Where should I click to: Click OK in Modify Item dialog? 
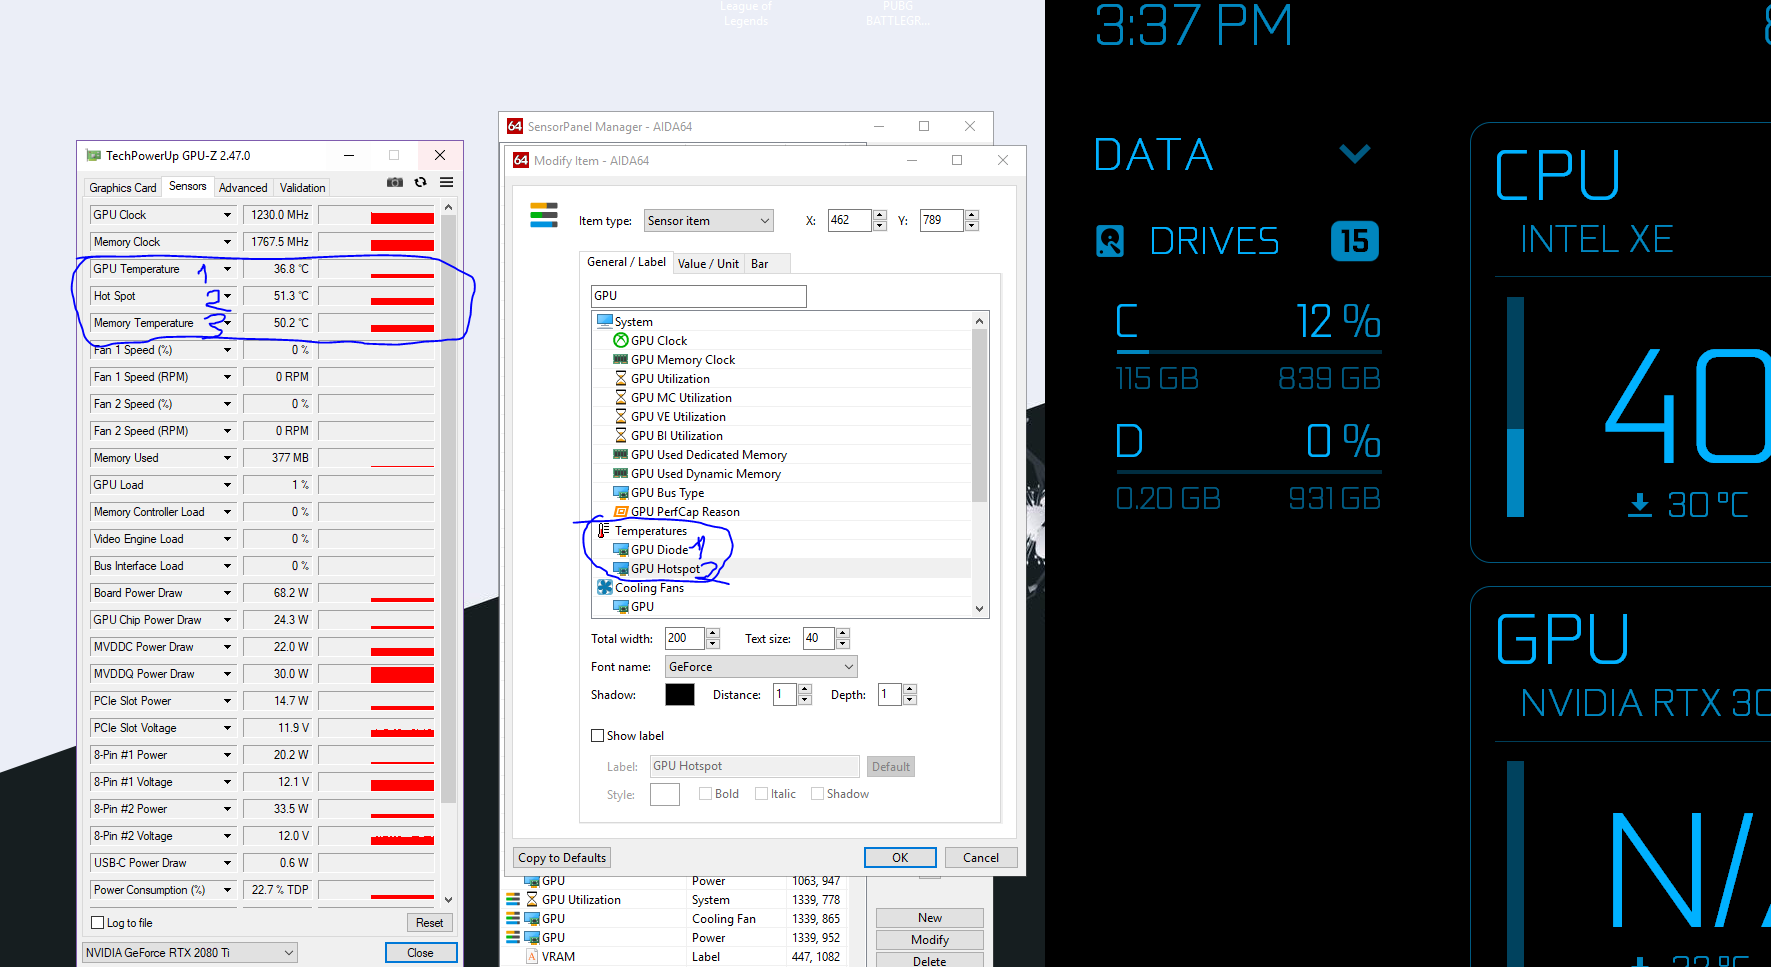[900, 858]
